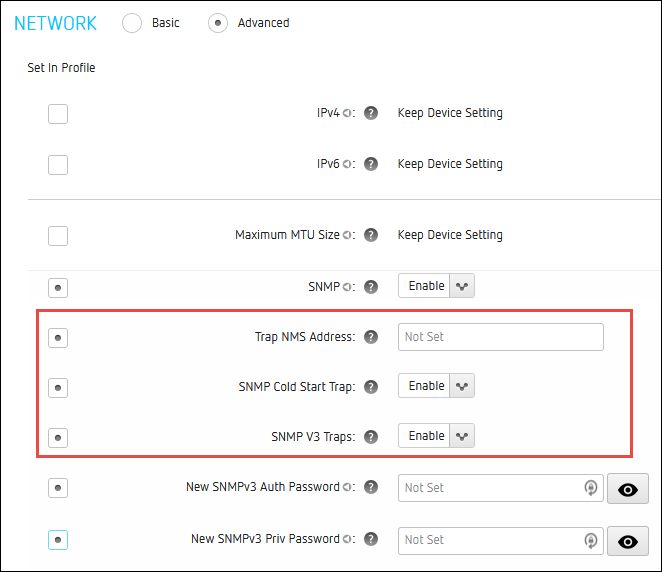Click indicator icon beside SNMPv3 Priv Password label
The image size is (662, 572).
(x=347, y=539)
